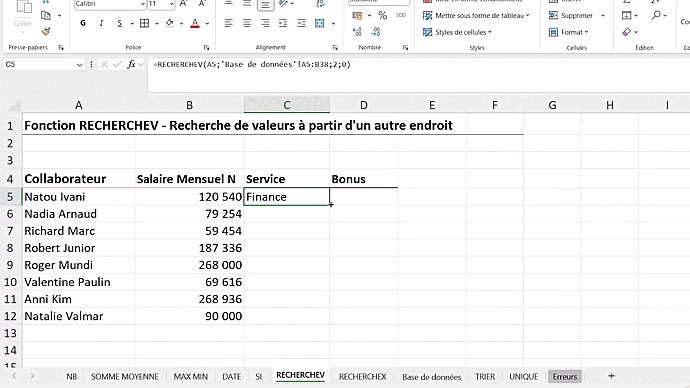
Task: Click the Format Painter brush icon
Action: pyautogui.click(x=46, y=32)
